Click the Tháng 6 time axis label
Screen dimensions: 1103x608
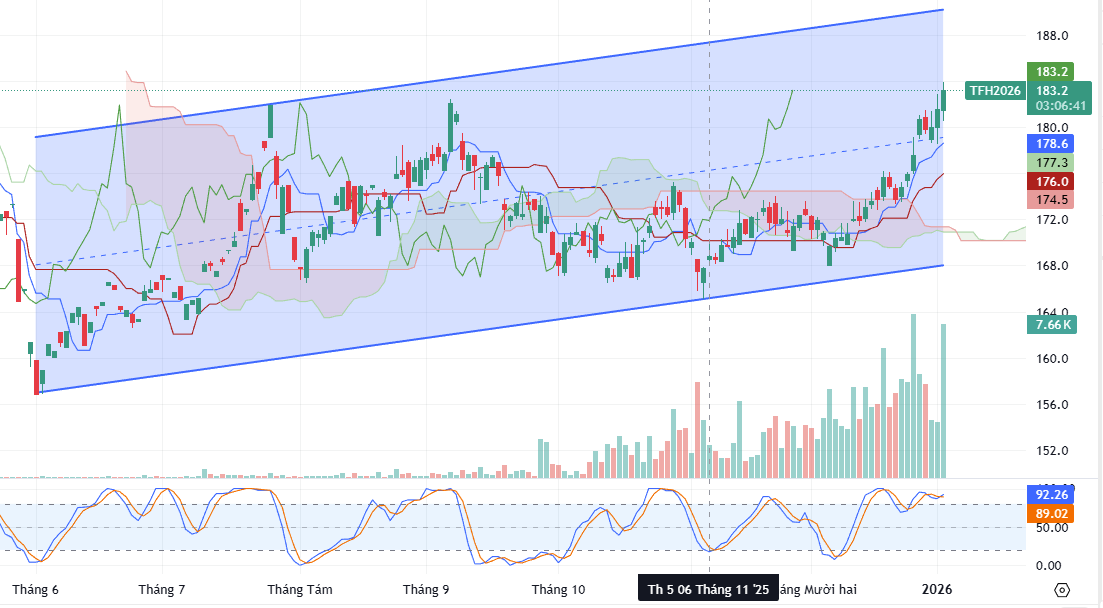[35, 590]
